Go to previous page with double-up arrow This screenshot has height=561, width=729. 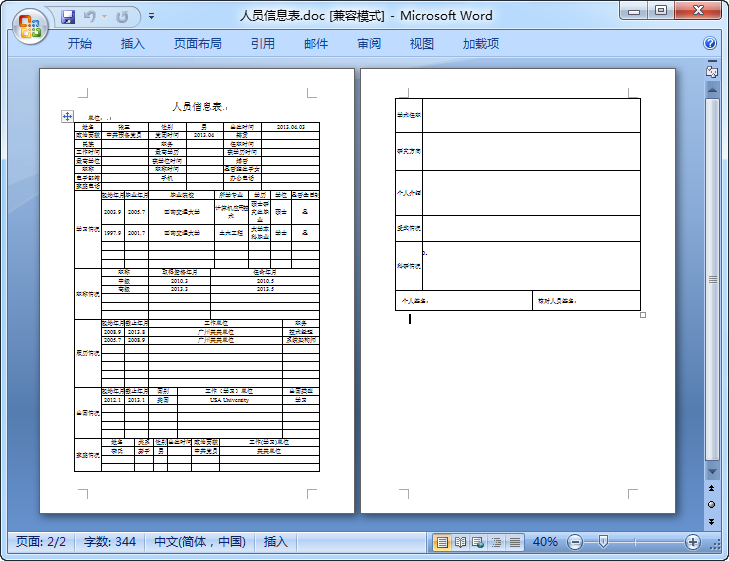point(712,488)
